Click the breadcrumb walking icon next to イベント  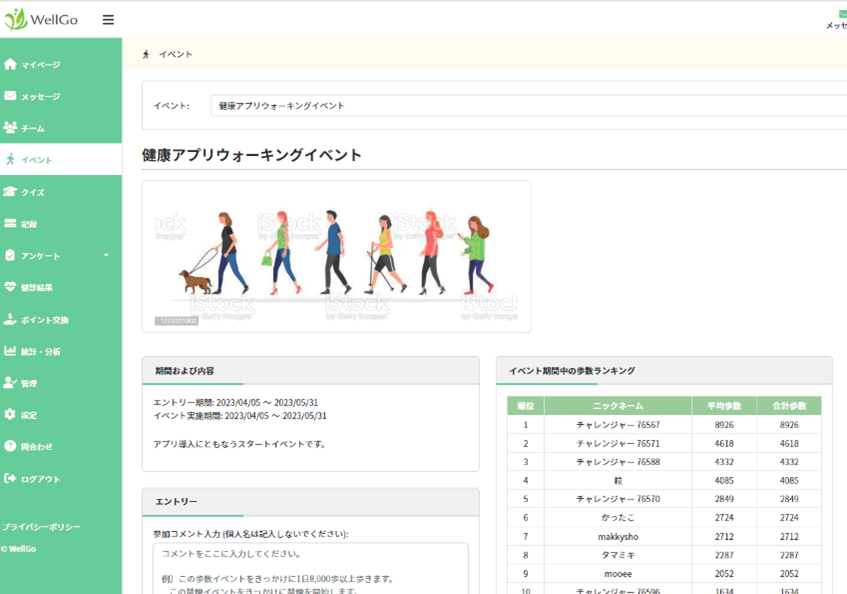146,54
